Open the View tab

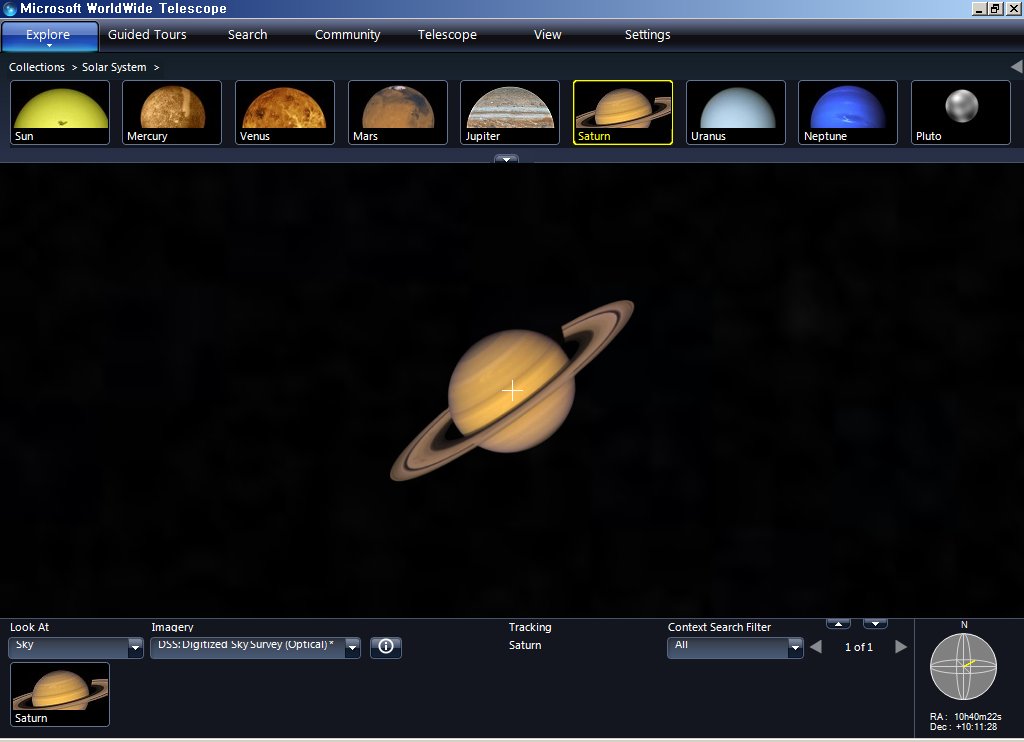547,35
